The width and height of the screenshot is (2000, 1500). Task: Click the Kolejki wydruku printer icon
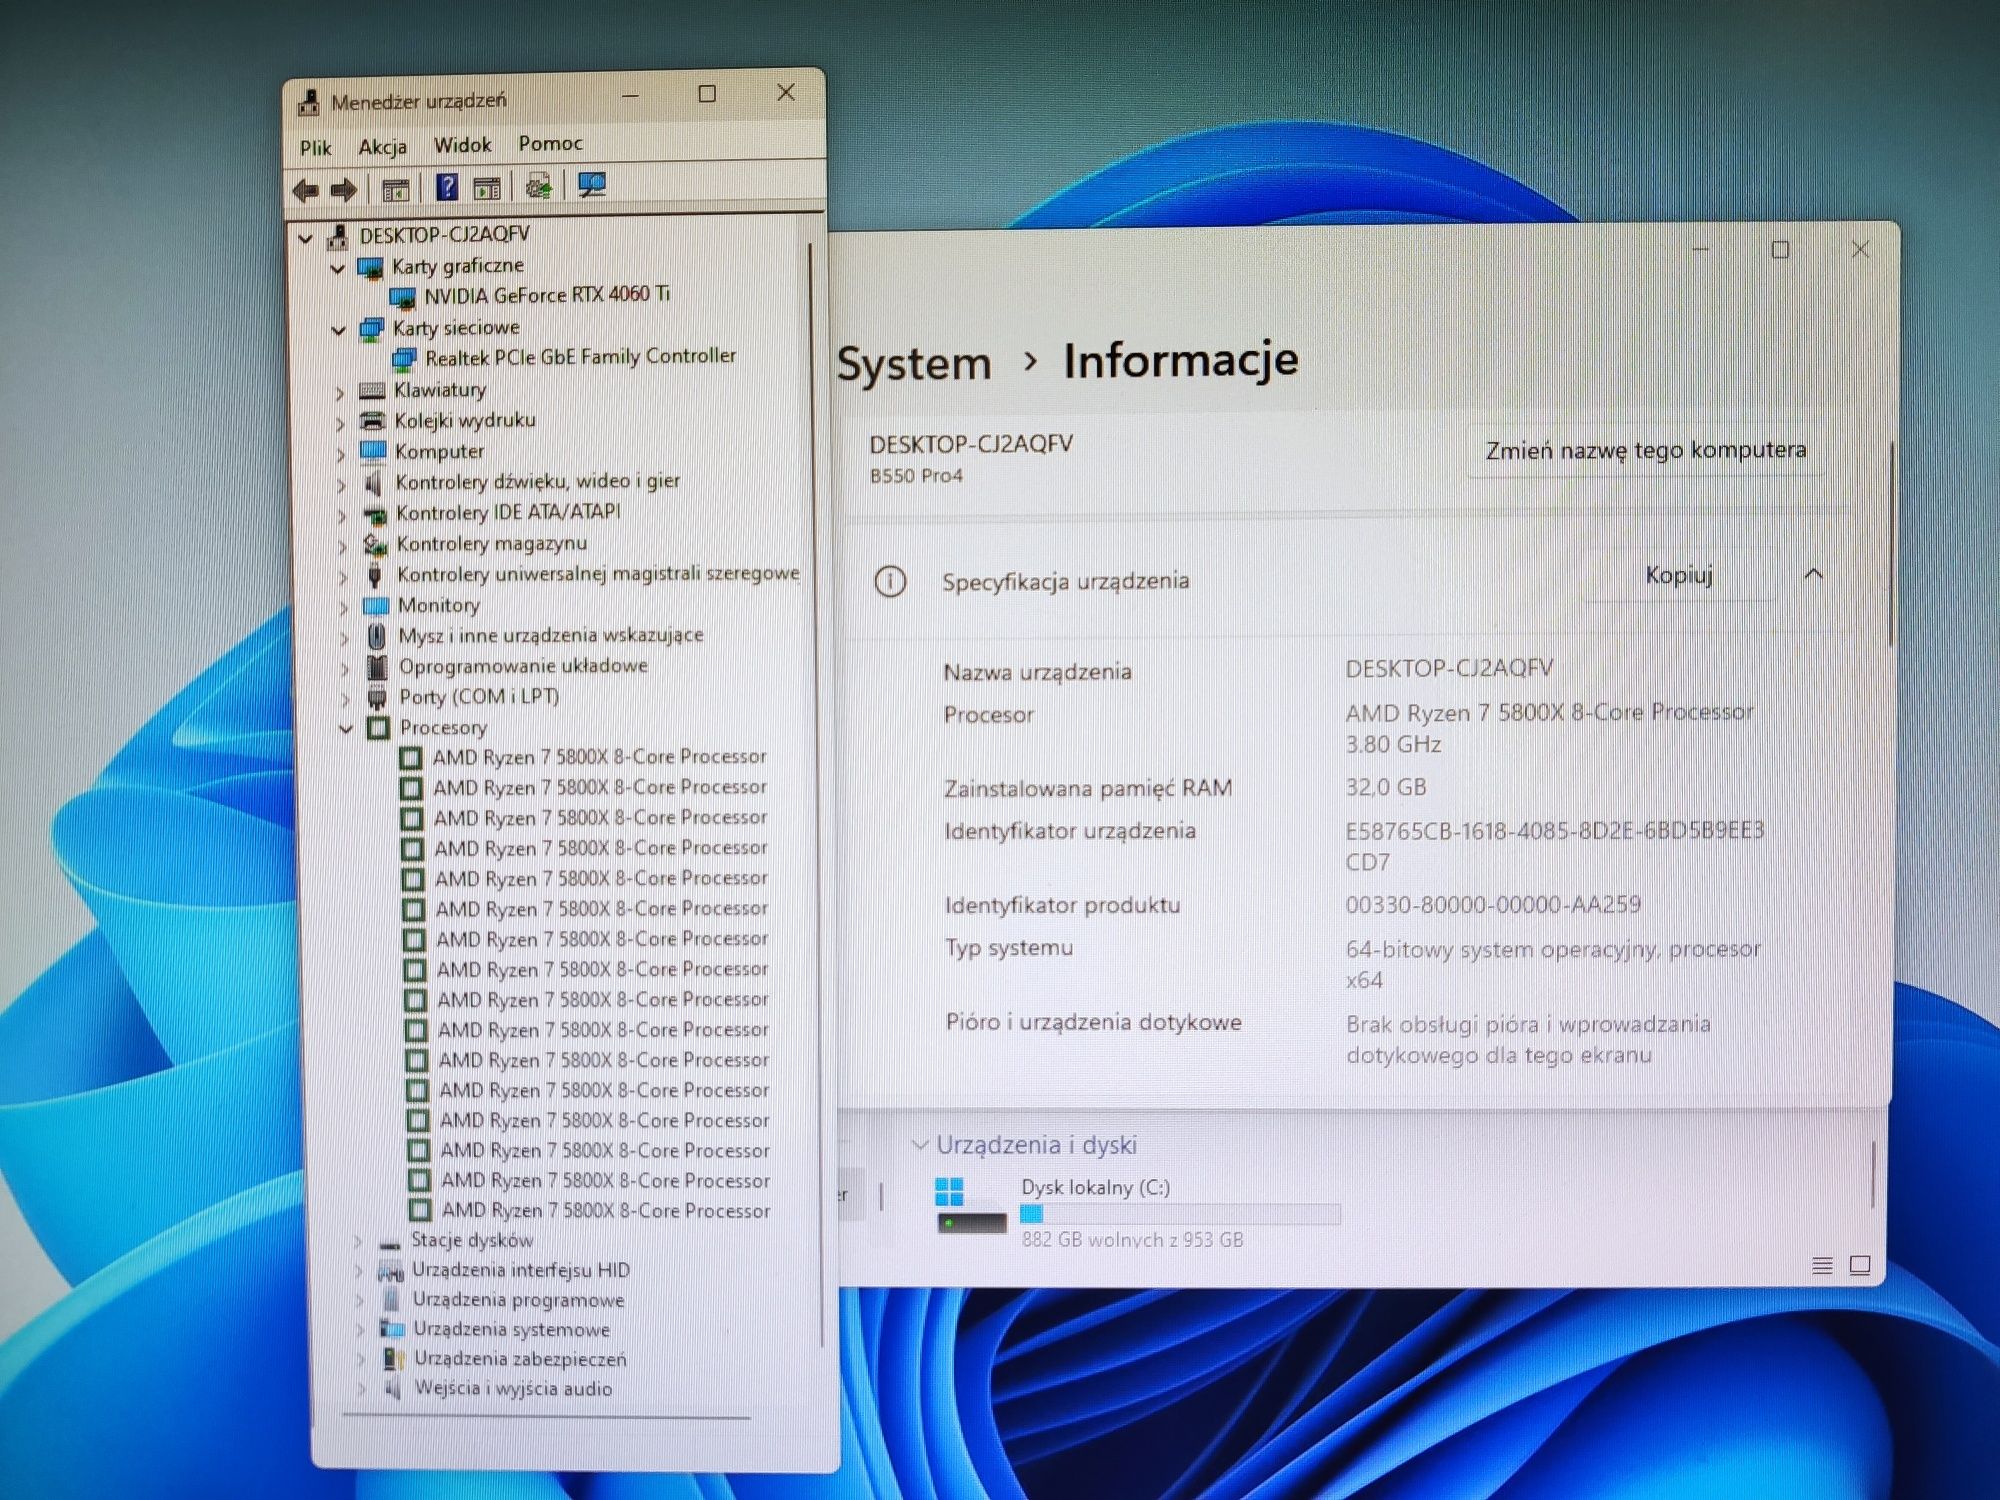[x=372, y=421]
